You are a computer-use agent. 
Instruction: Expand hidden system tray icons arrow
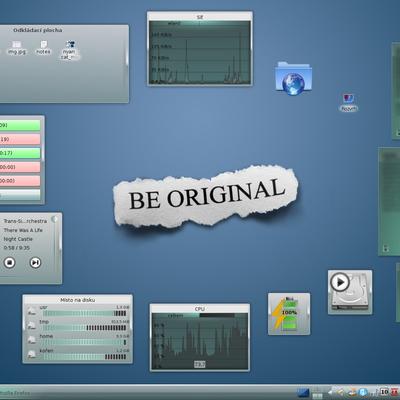330,392
